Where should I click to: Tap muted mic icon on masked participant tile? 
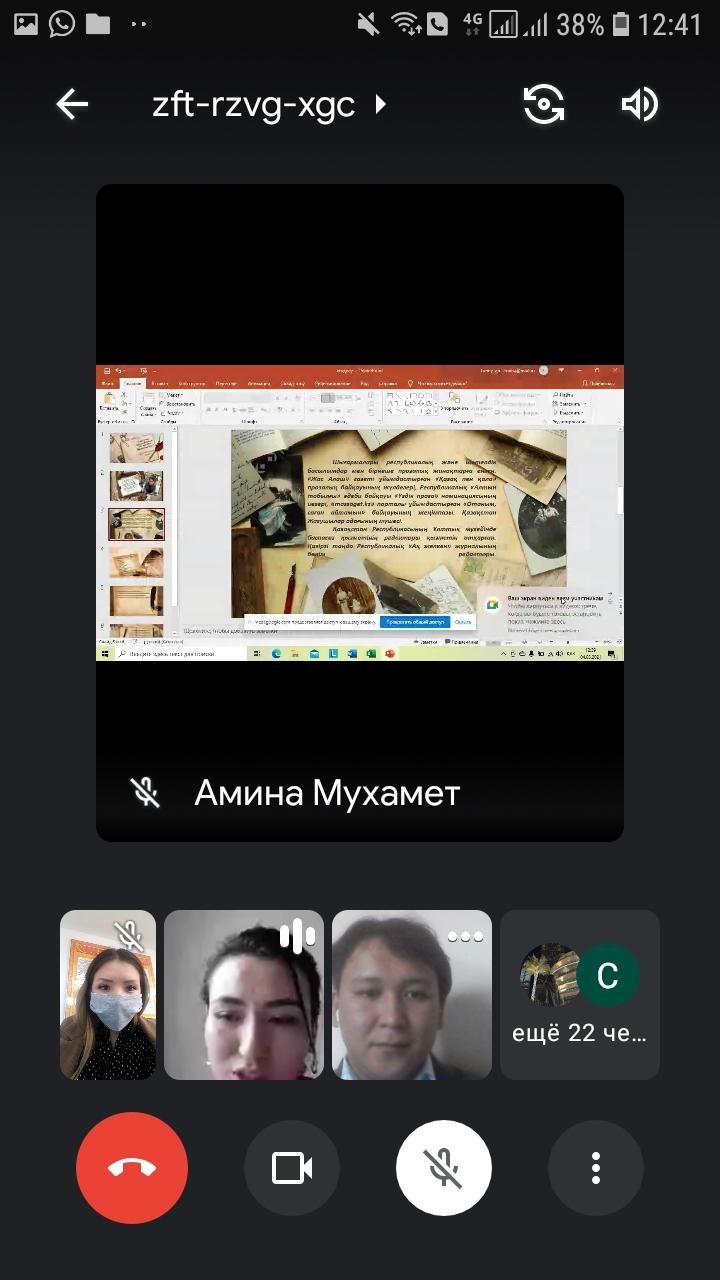(x=129, y=935)
